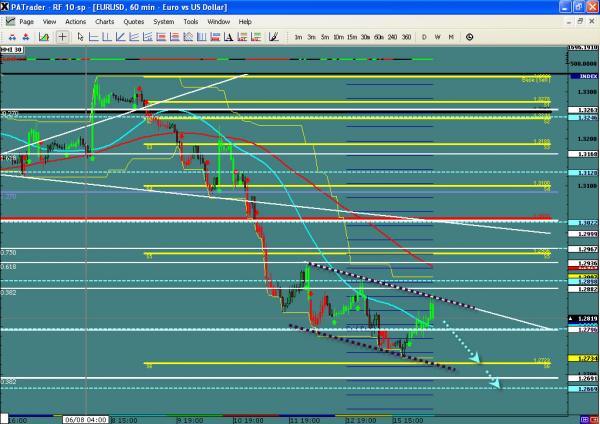600x424 pixels.
Task: Select the 240 minute timeframe
Action: 390,37
